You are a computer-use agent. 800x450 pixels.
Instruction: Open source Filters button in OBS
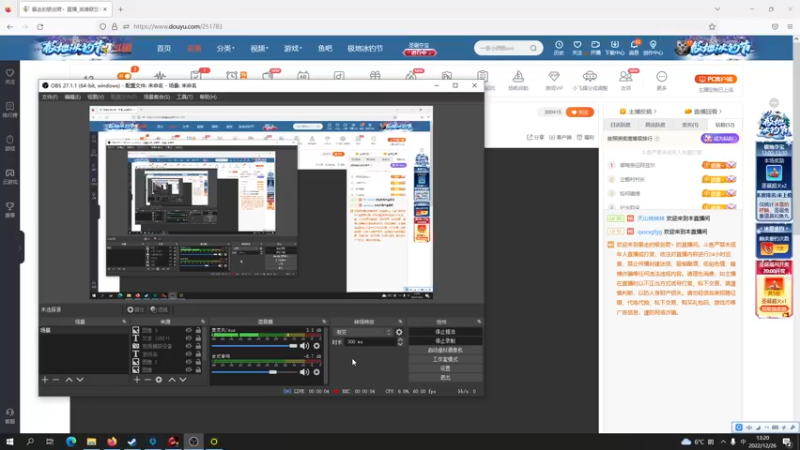pos(159,310)
